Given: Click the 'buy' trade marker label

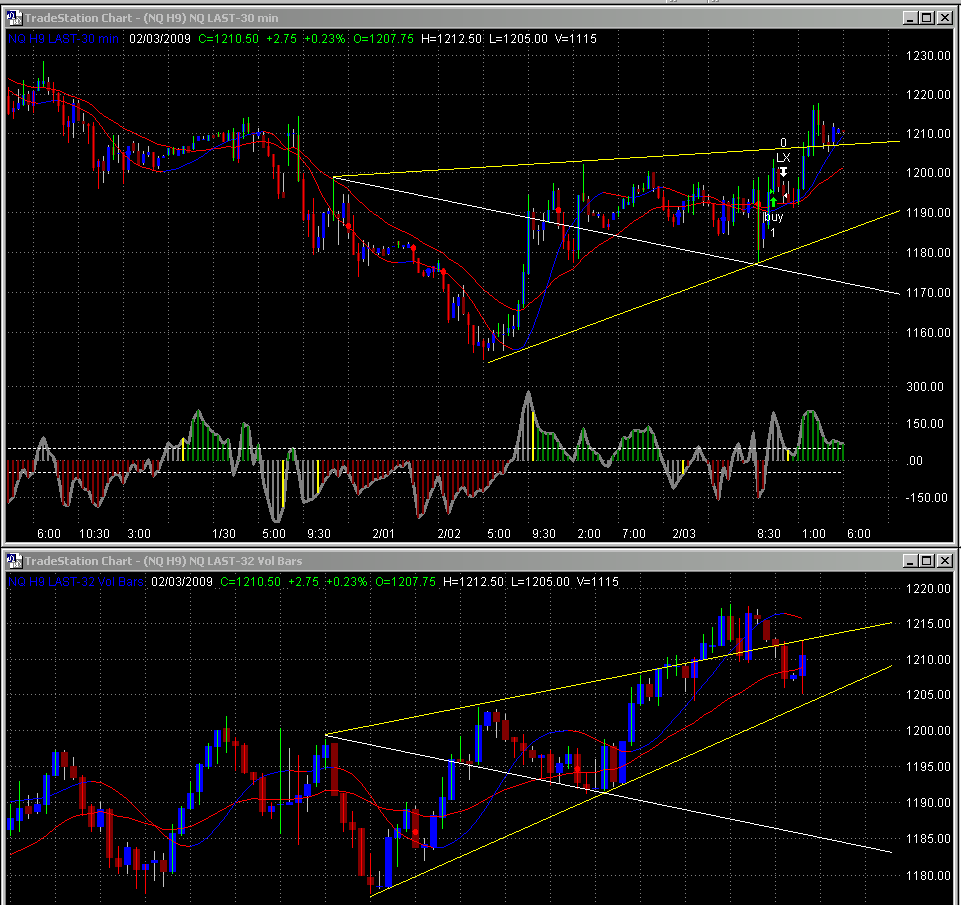Looking at the screenshot, I should [x=773, y=217].
